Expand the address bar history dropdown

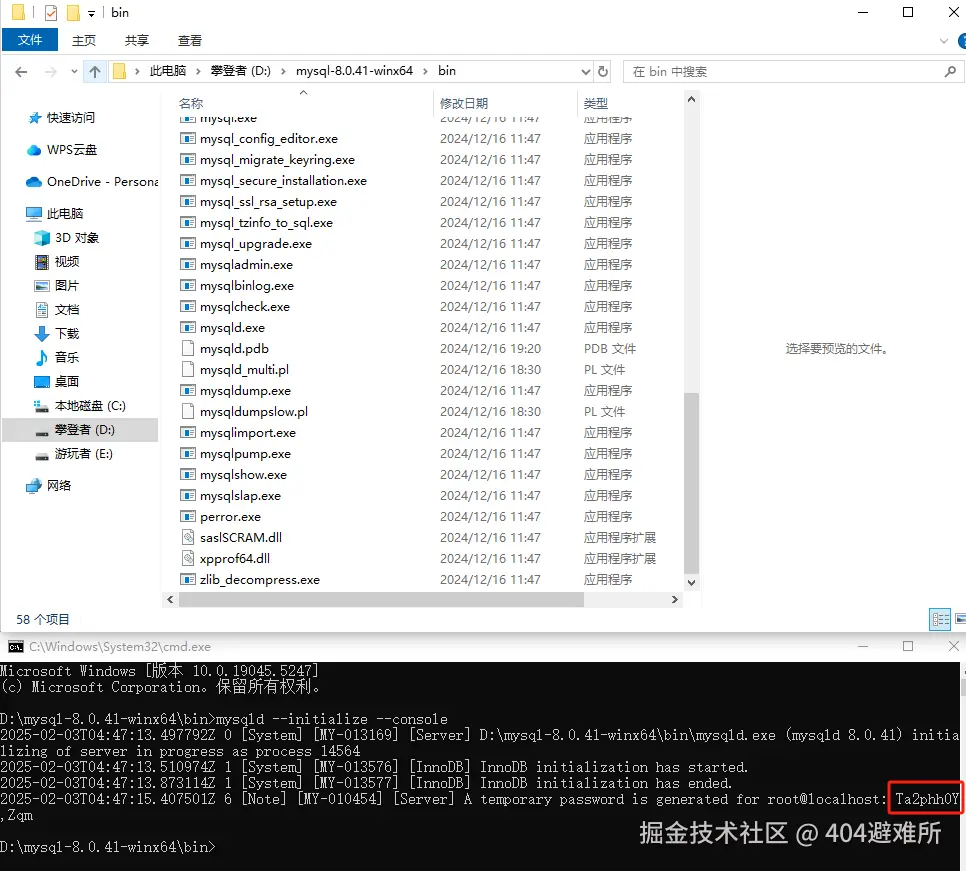[x=585, y=71]
